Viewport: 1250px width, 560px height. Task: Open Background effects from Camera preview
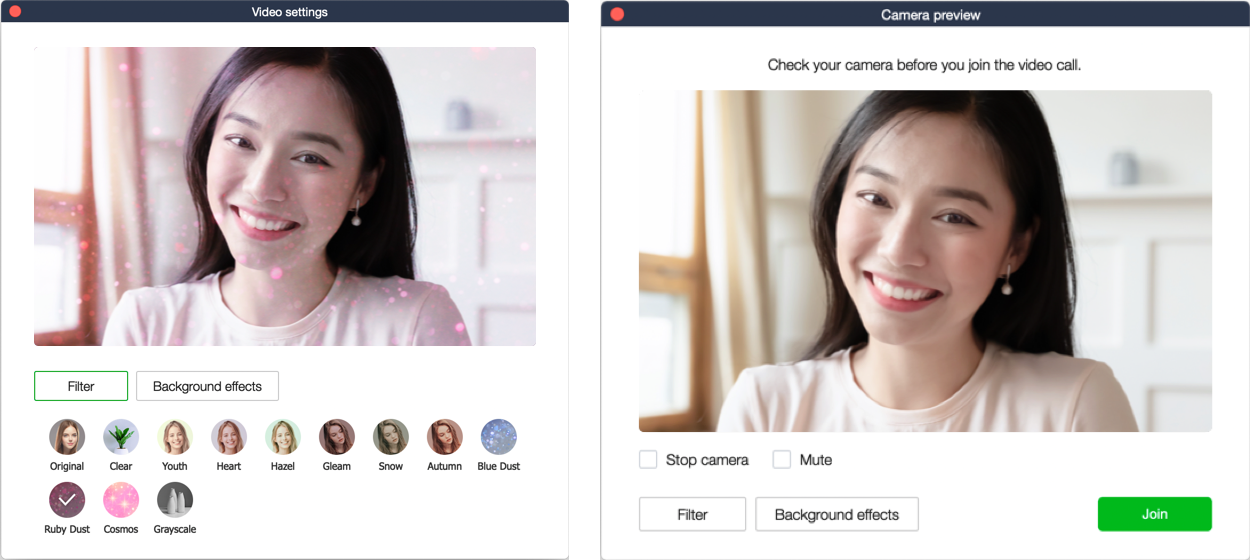(836, 514)
